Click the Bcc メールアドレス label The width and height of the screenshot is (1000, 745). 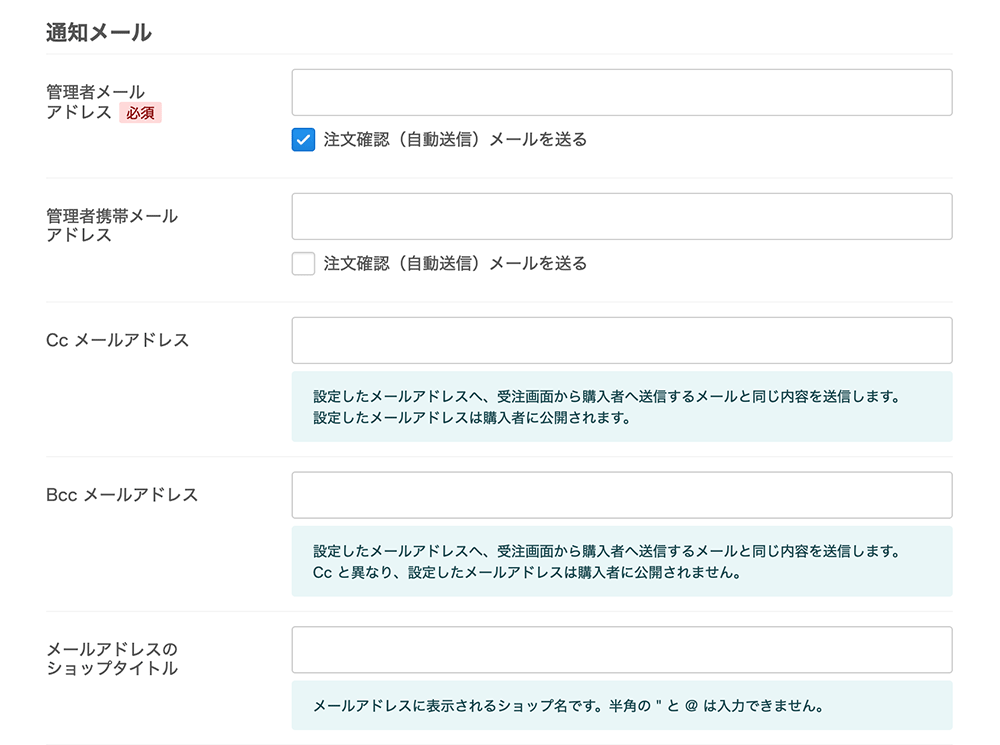[x=122, y=495]
